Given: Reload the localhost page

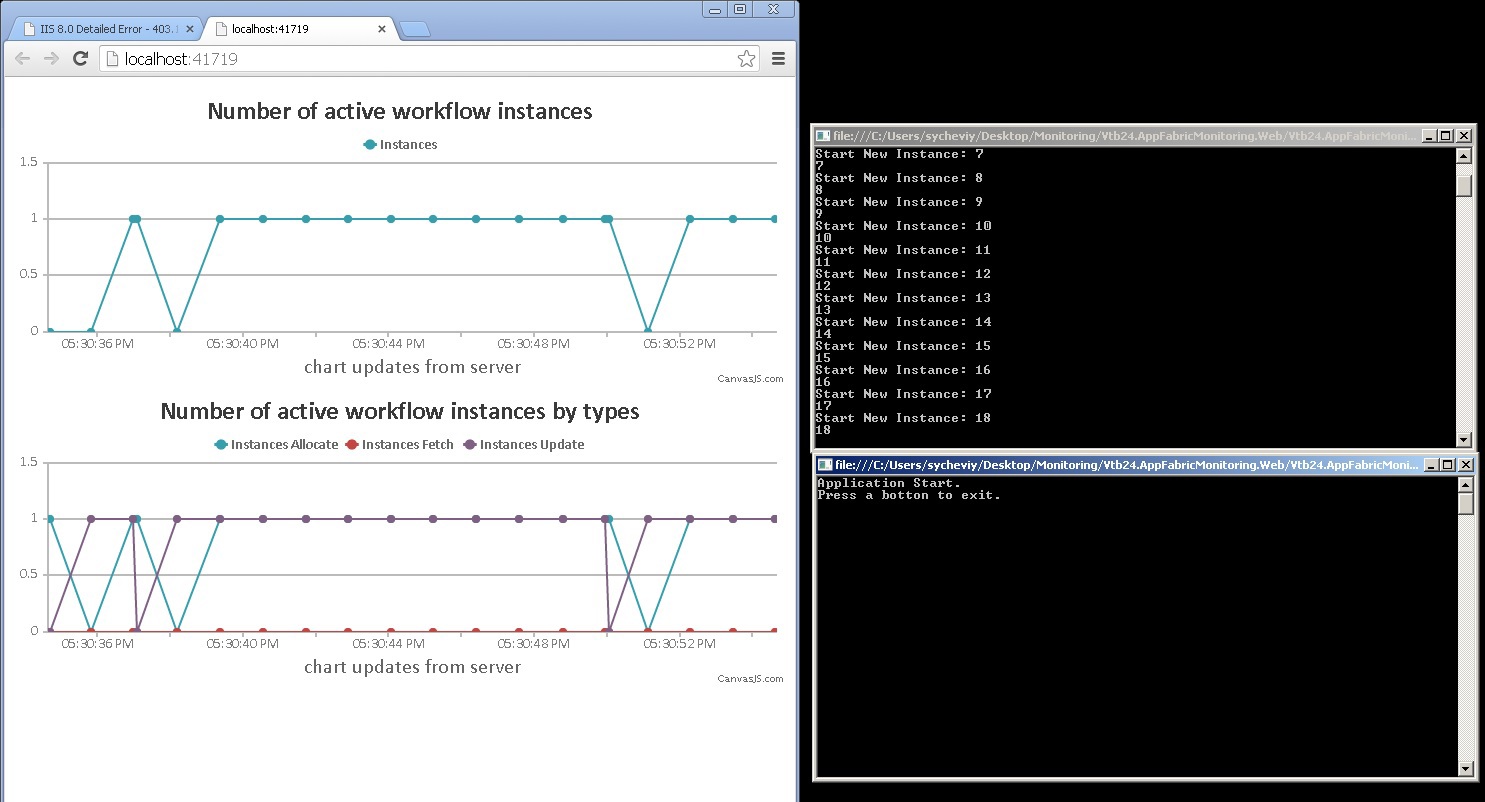Looking at the screenshot, I should coord(81,59).
